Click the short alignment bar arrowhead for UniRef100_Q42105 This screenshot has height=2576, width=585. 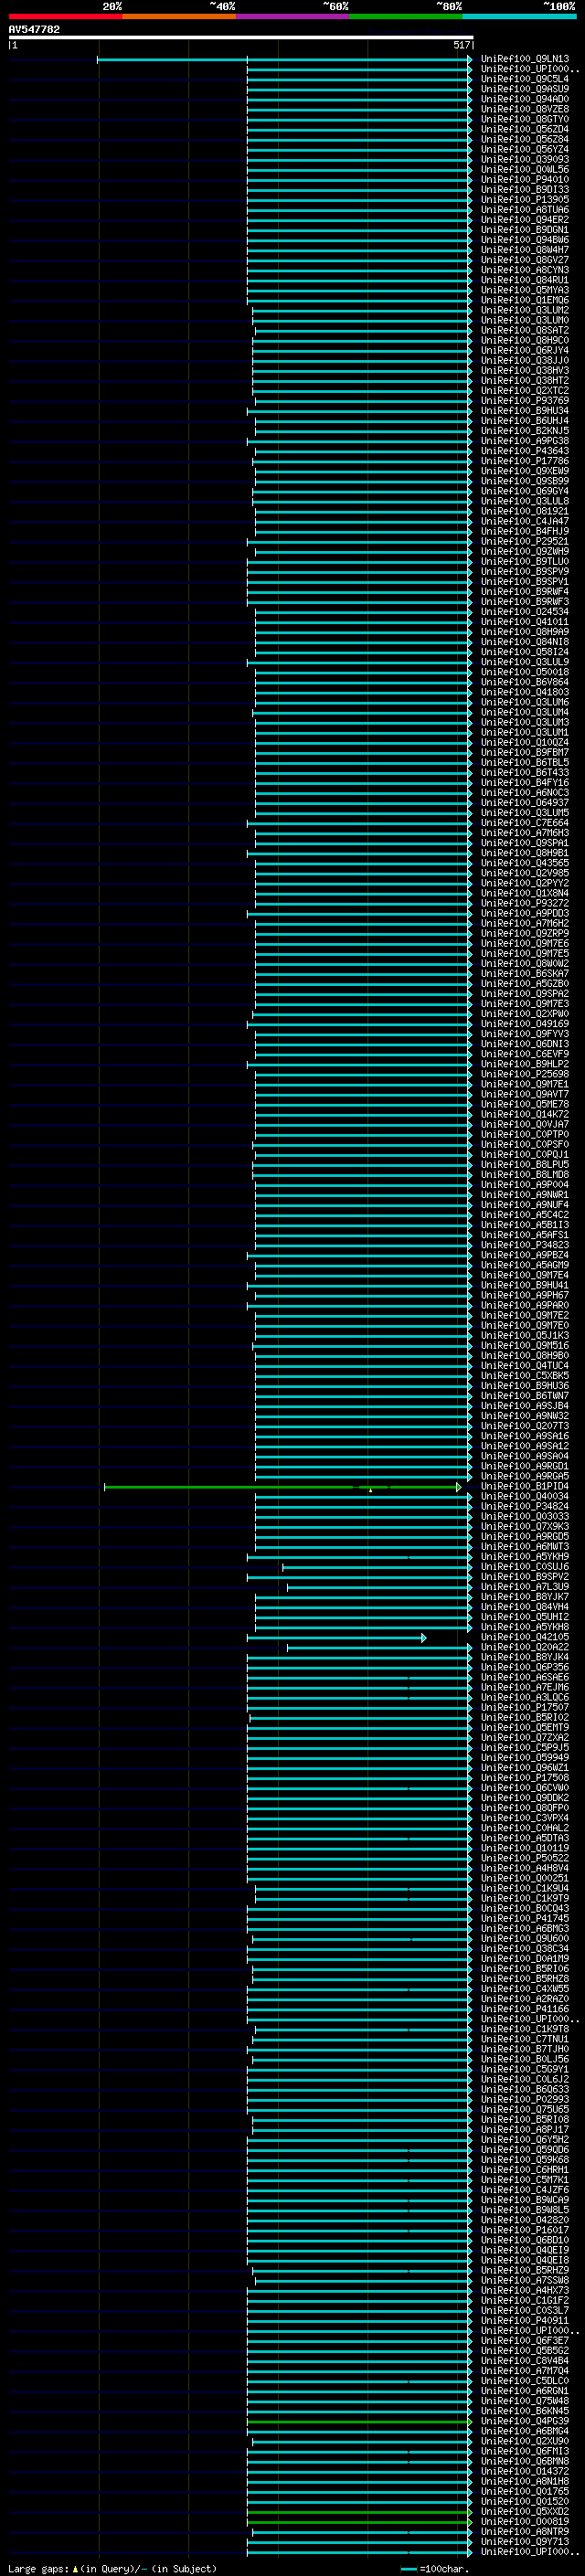point(424,1638)
